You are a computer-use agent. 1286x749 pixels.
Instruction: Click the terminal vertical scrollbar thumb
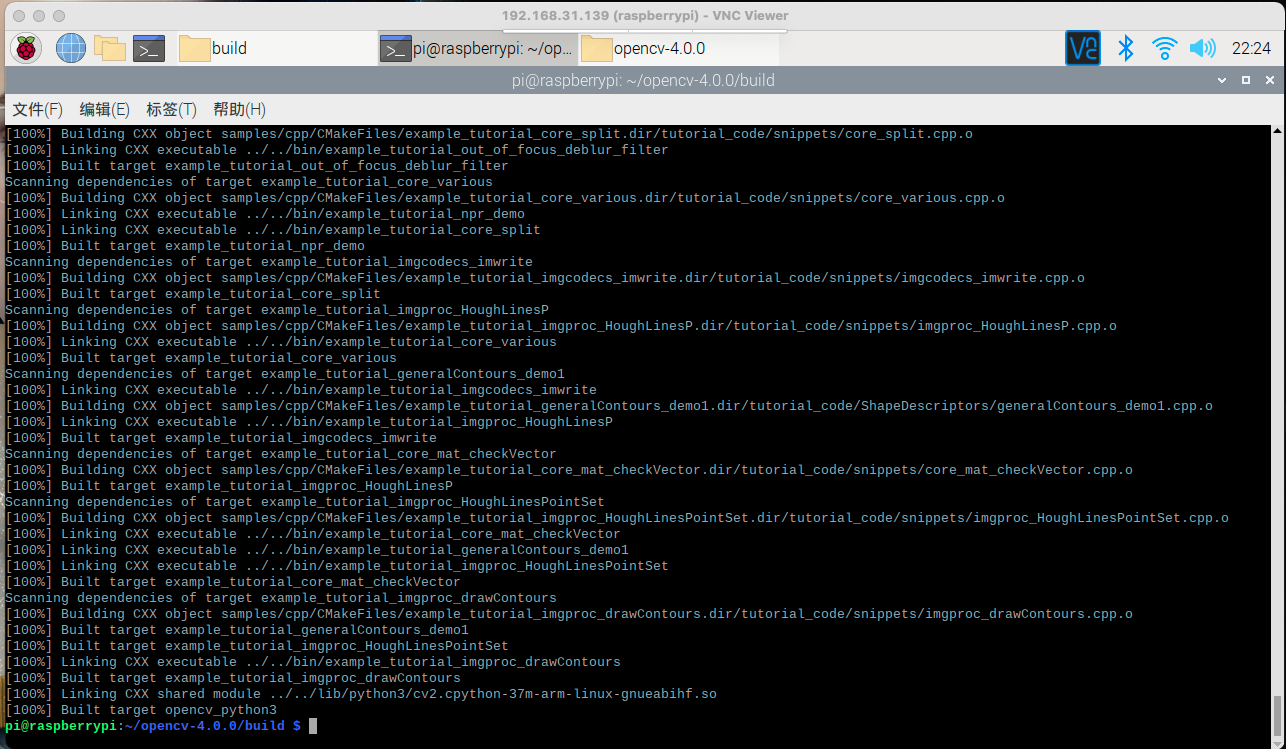pos(1276,716)
